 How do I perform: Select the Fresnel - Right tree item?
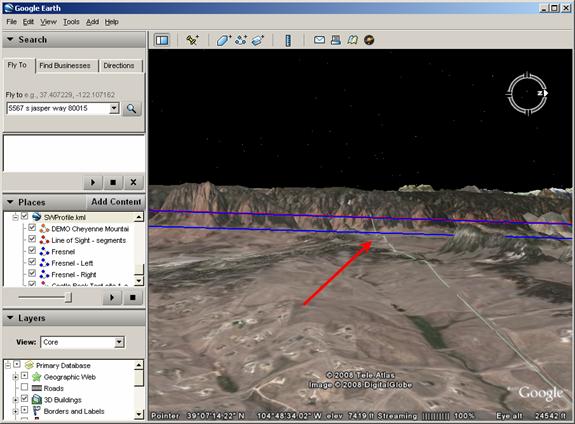pyautogui.click(x=73, y=274)
